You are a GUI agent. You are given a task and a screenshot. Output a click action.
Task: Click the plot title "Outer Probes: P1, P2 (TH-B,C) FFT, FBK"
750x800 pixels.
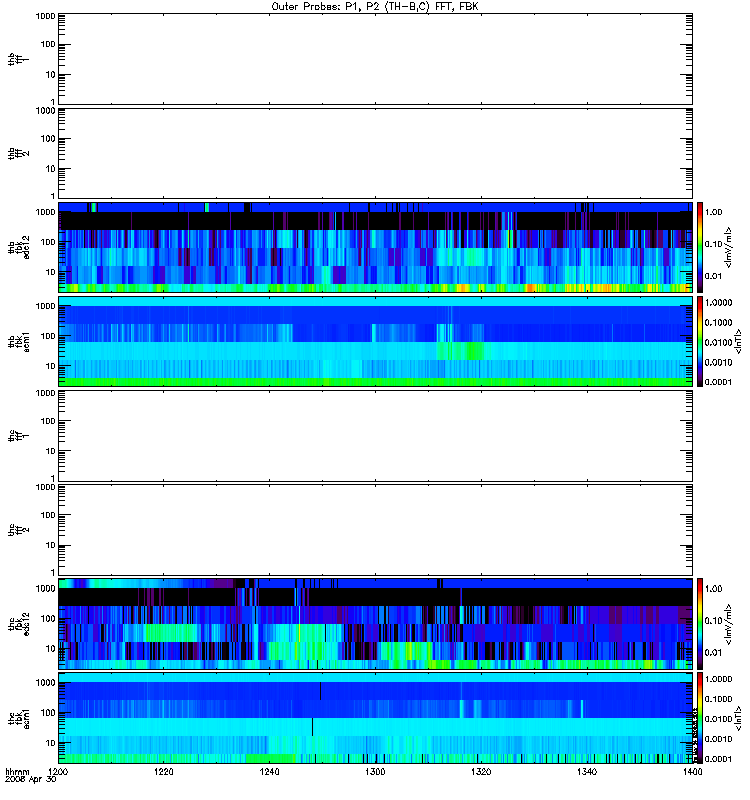pos(375,7)
